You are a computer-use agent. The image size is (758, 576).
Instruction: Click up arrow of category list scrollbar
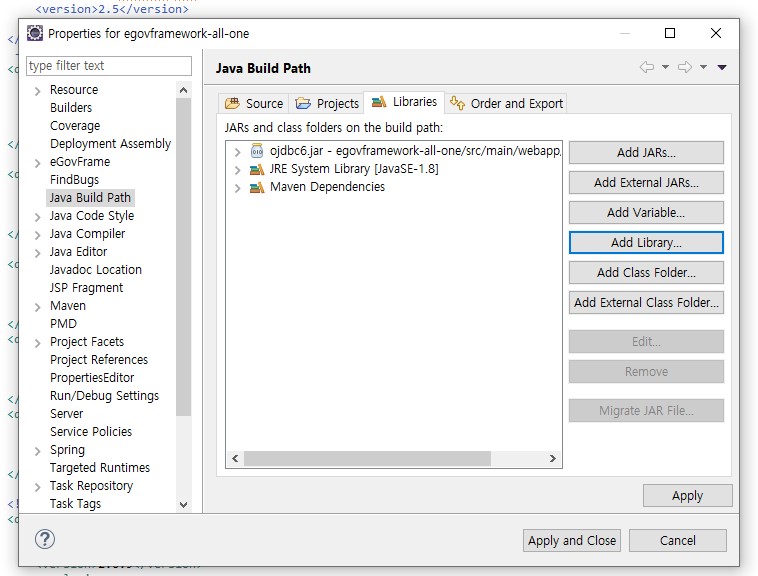tap(183, 90)
